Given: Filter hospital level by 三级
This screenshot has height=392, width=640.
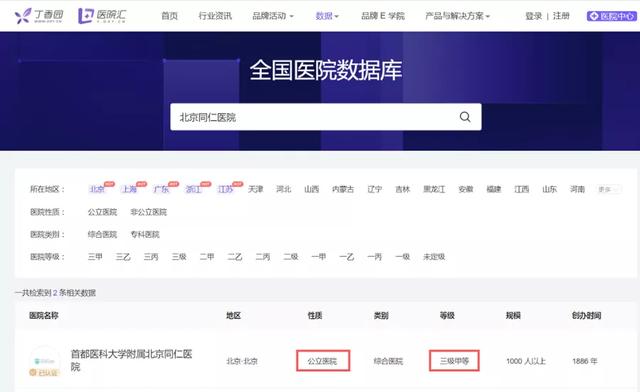Looking at the screenshot, I should click(179, 257).
